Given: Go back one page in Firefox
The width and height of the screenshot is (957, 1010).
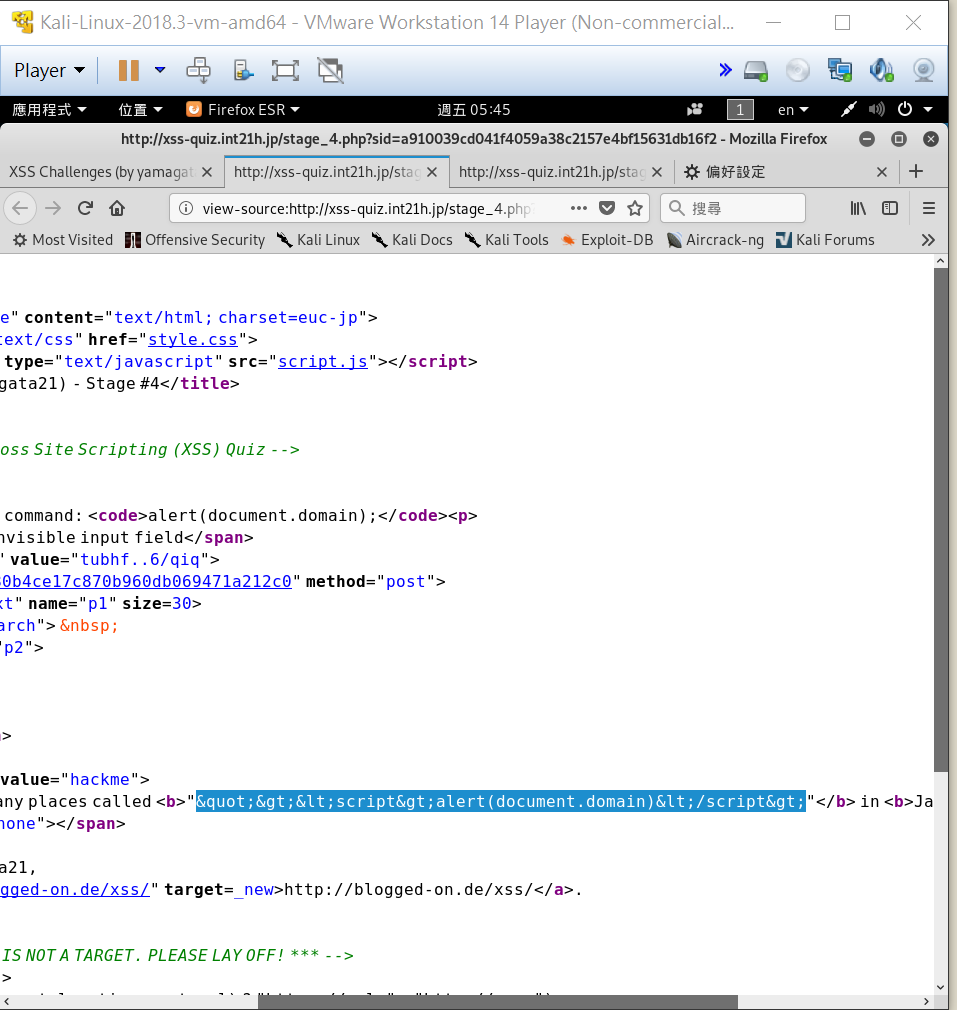Looking at the screenshot, I should pos(20,208).
